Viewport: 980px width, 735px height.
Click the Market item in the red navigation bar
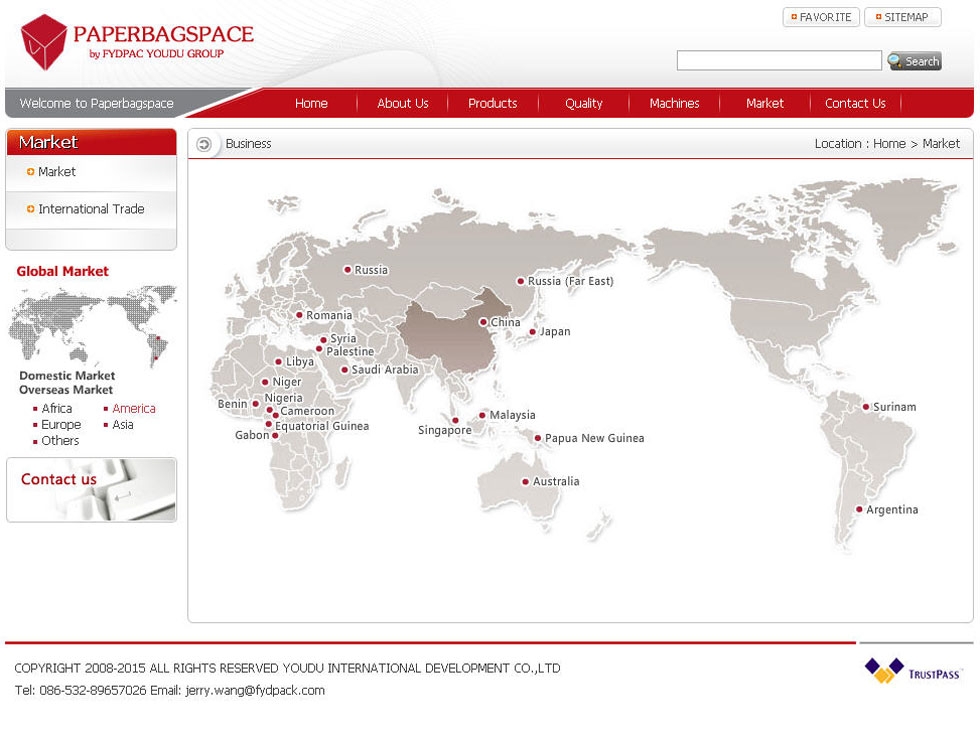(764, 104)
